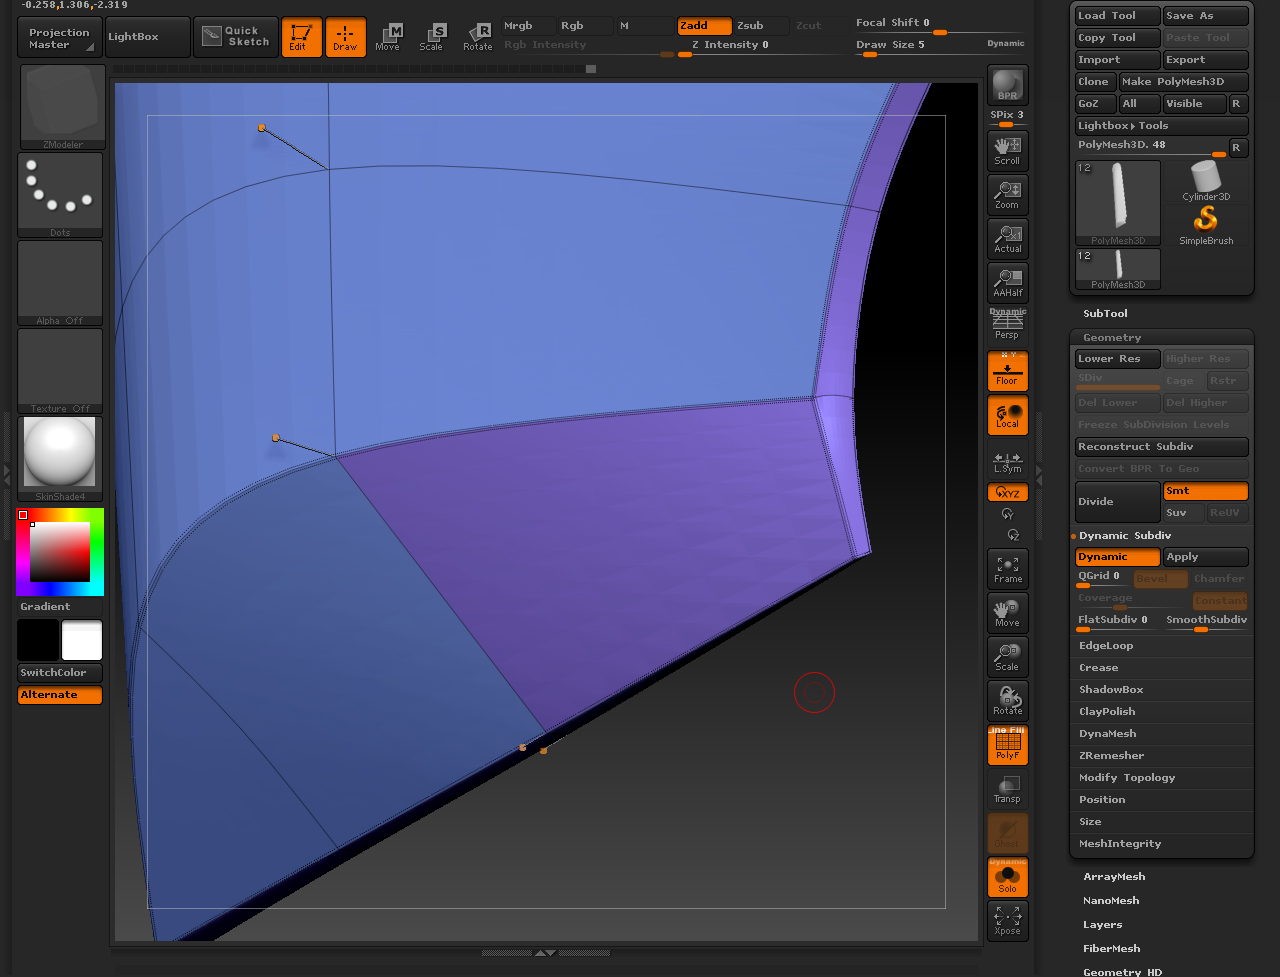Open the FiberMesh section

1111,948
